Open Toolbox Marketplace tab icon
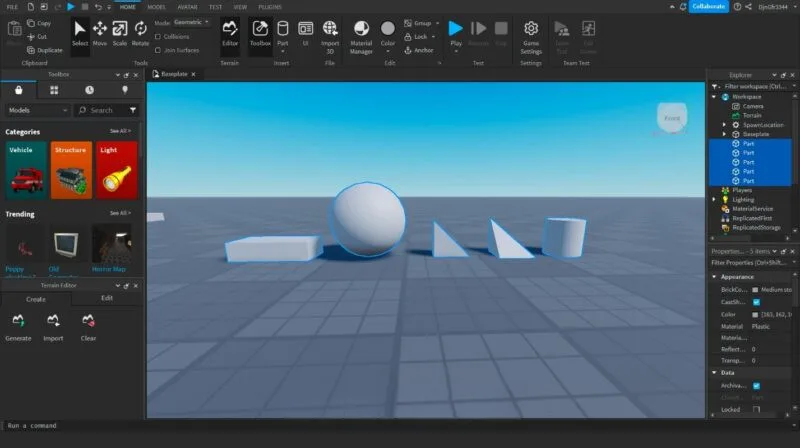This screenshot has width=800, height=448. [x=18, y=90]
